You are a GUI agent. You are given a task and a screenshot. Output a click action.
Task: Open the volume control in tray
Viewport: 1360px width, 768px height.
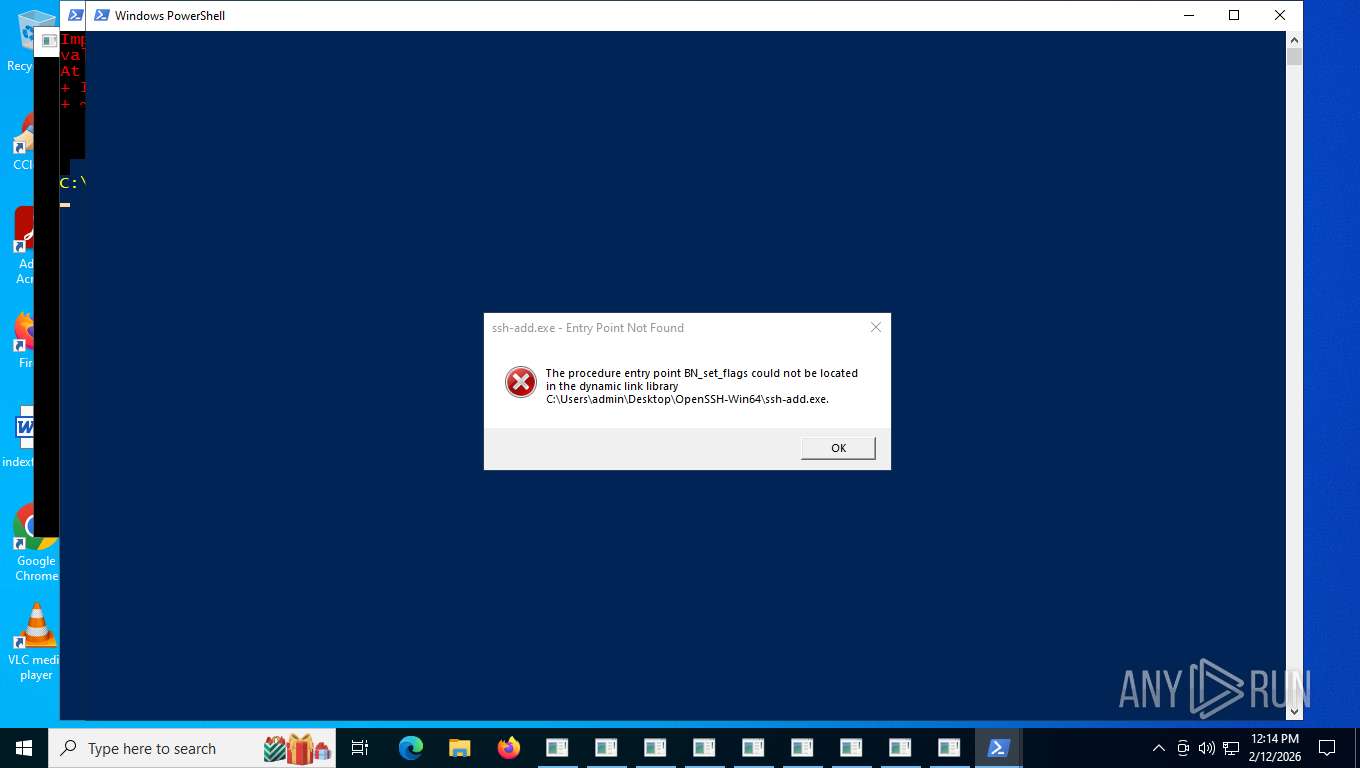(x=1207, y=748)
